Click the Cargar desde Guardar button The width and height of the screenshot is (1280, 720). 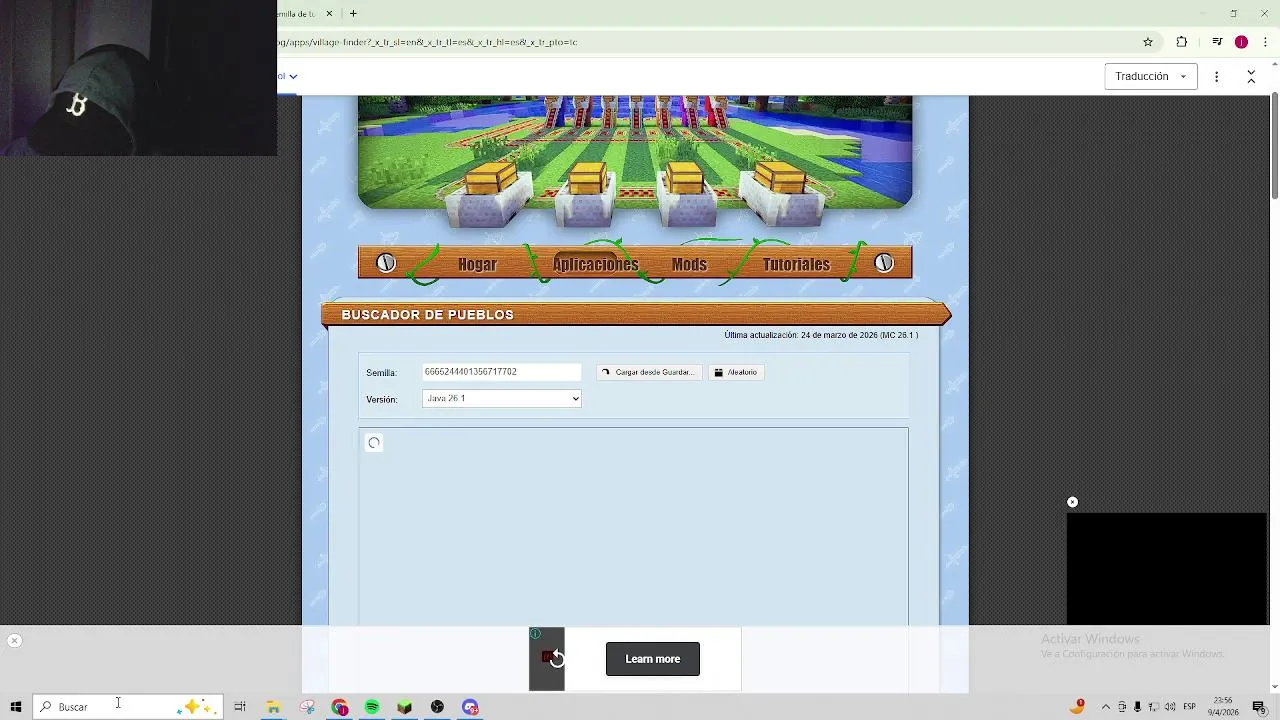pyautogui.click(x=648, y=372)
